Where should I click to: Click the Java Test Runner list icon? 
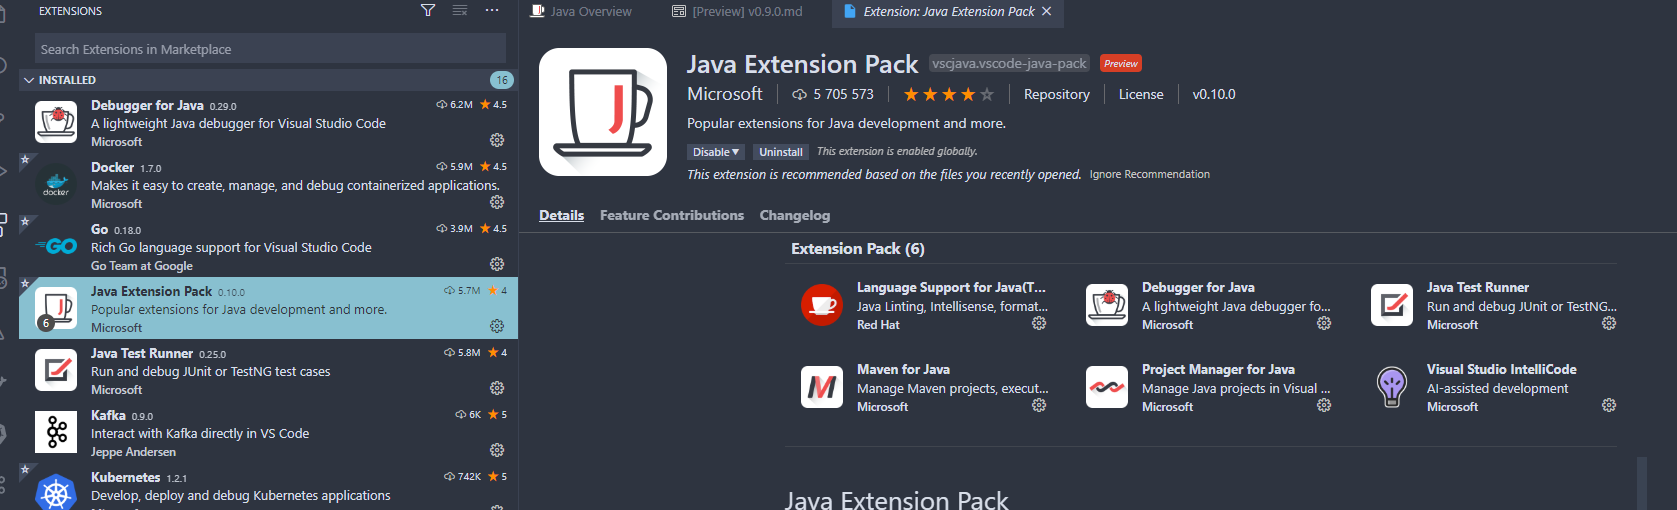(x=56, y=370)
